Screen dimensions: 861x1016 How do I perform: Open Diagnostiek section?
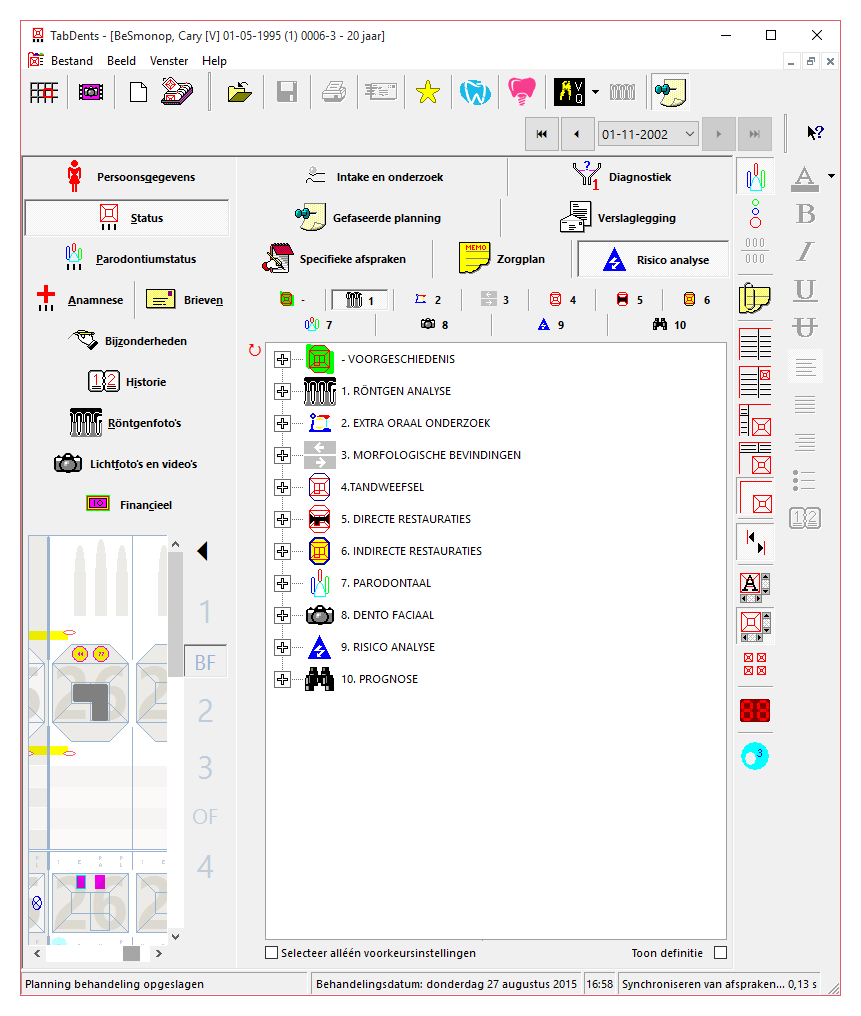[x=622, y=177]
